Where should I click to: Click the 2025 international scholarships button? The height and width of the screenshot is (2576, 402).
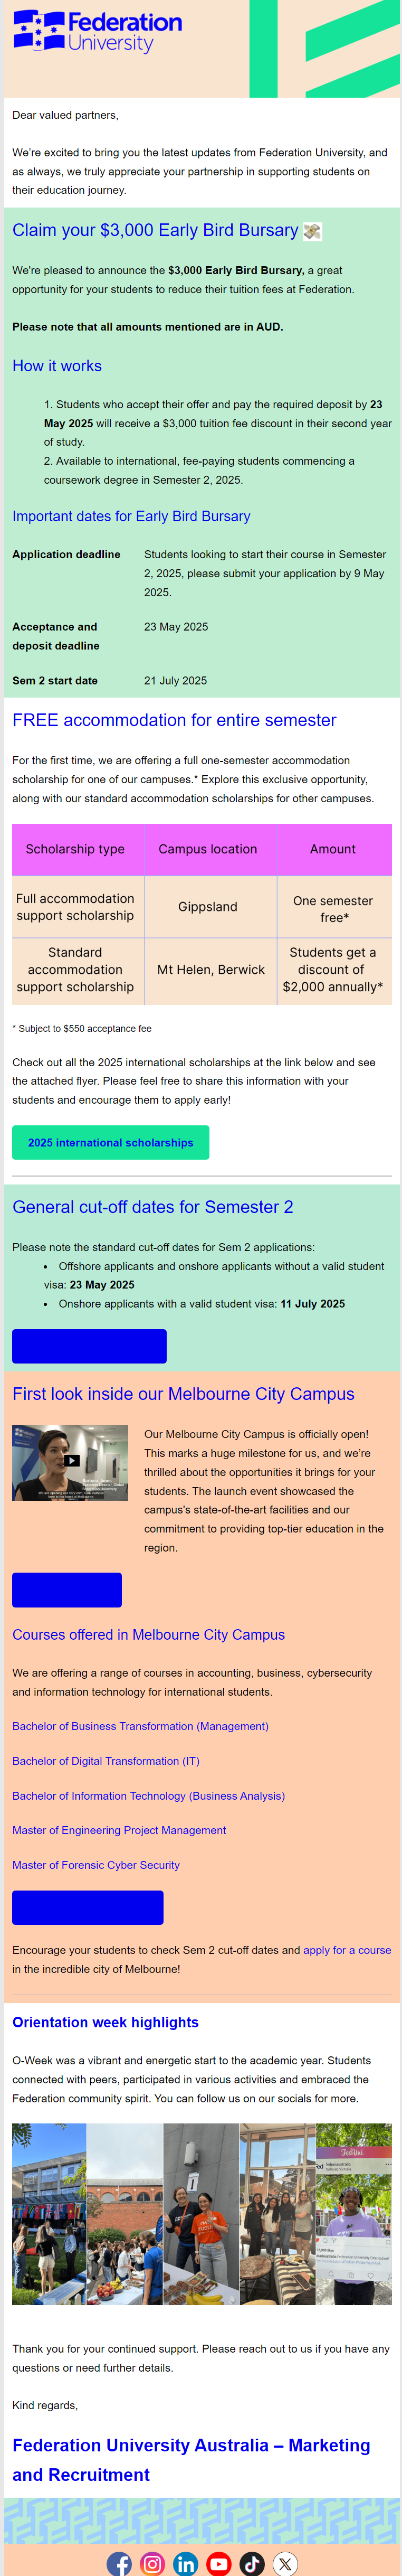pos(111,1142)
